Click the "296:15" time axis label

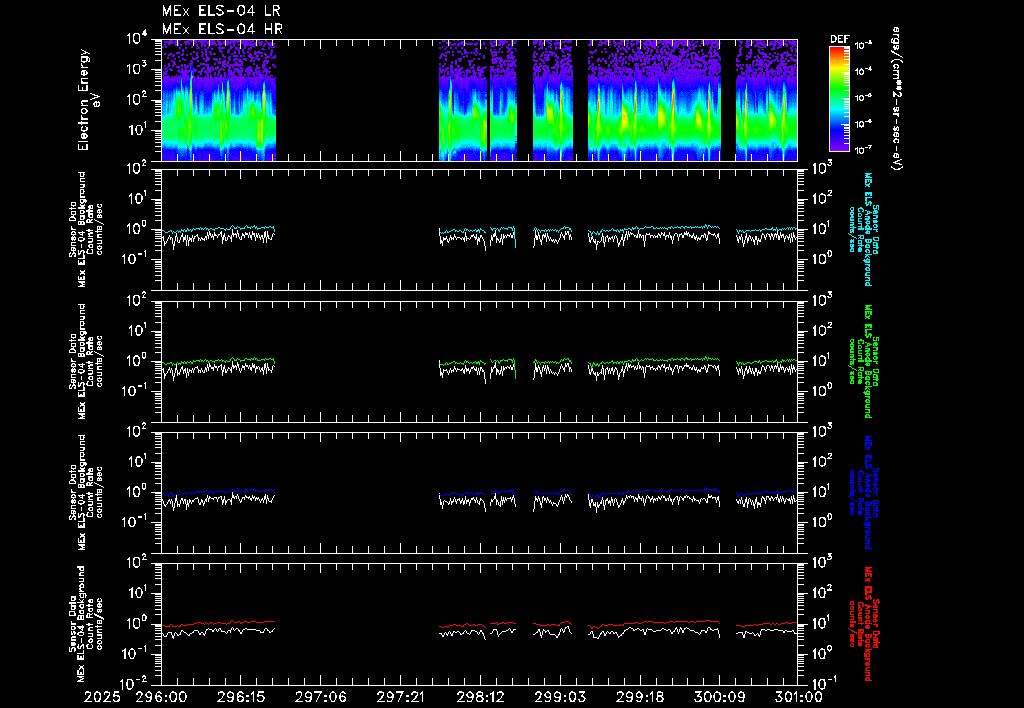click(x=241, y=697)
